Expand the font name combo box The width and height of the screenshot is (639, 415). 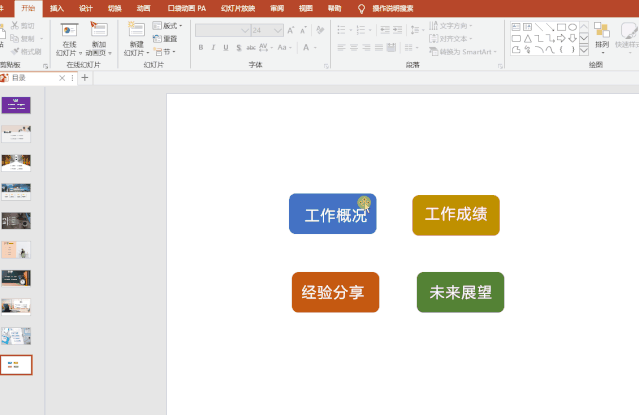coord(245,31)
